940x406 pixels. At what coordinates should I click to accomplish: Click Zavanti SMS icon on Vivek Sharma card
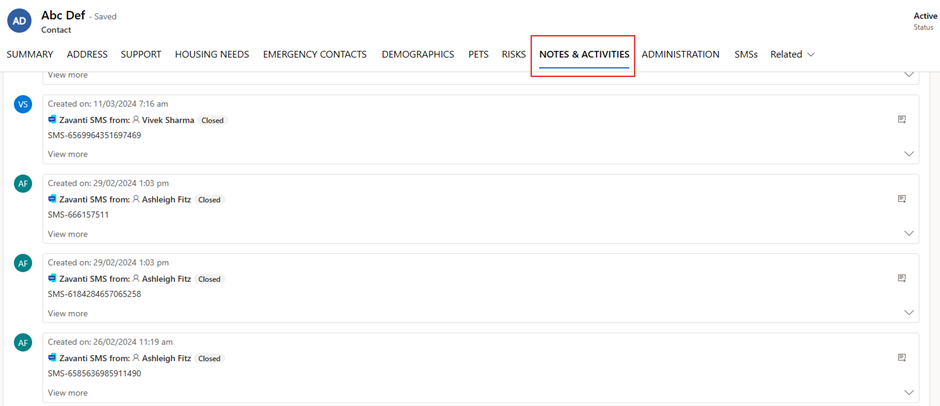tap(52, 119)
